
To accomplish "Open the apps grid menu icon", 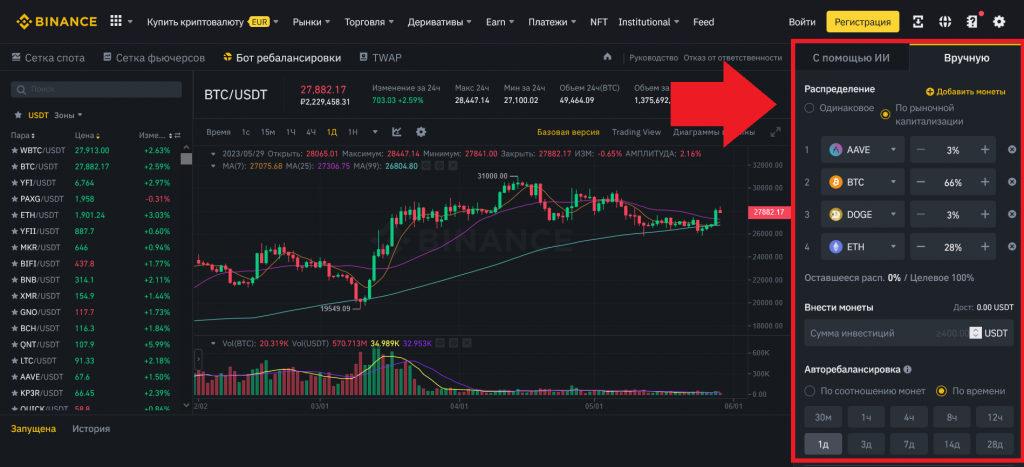I will [x=116, y=22].
